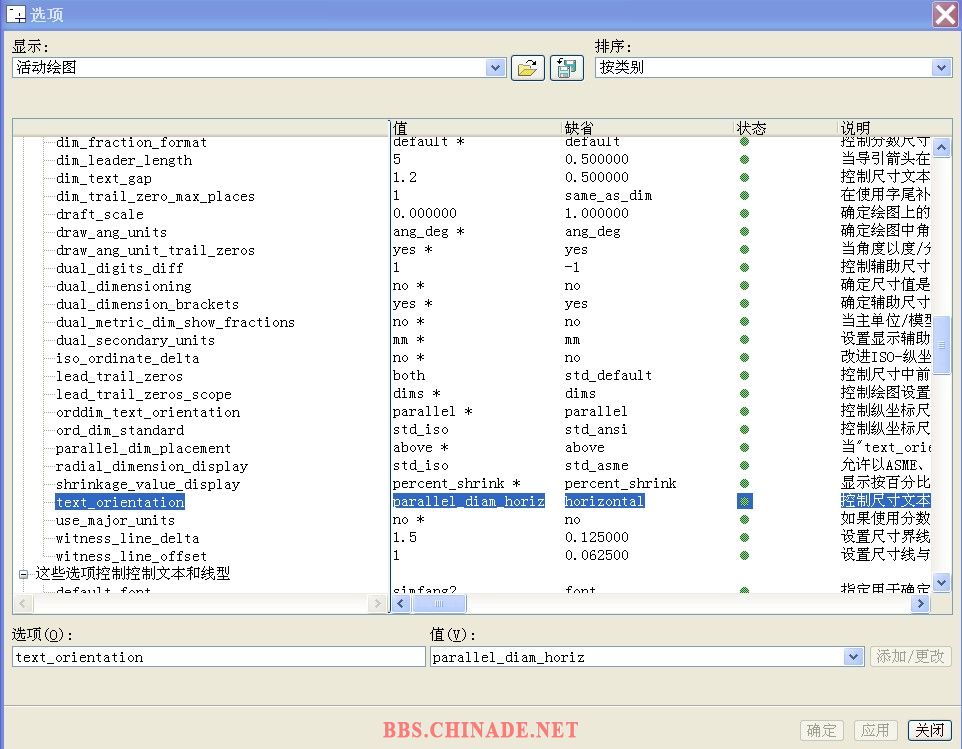The image size is (962, 749).
Task: Select dim_fraction_format option row
Action: tap(131, 142)
